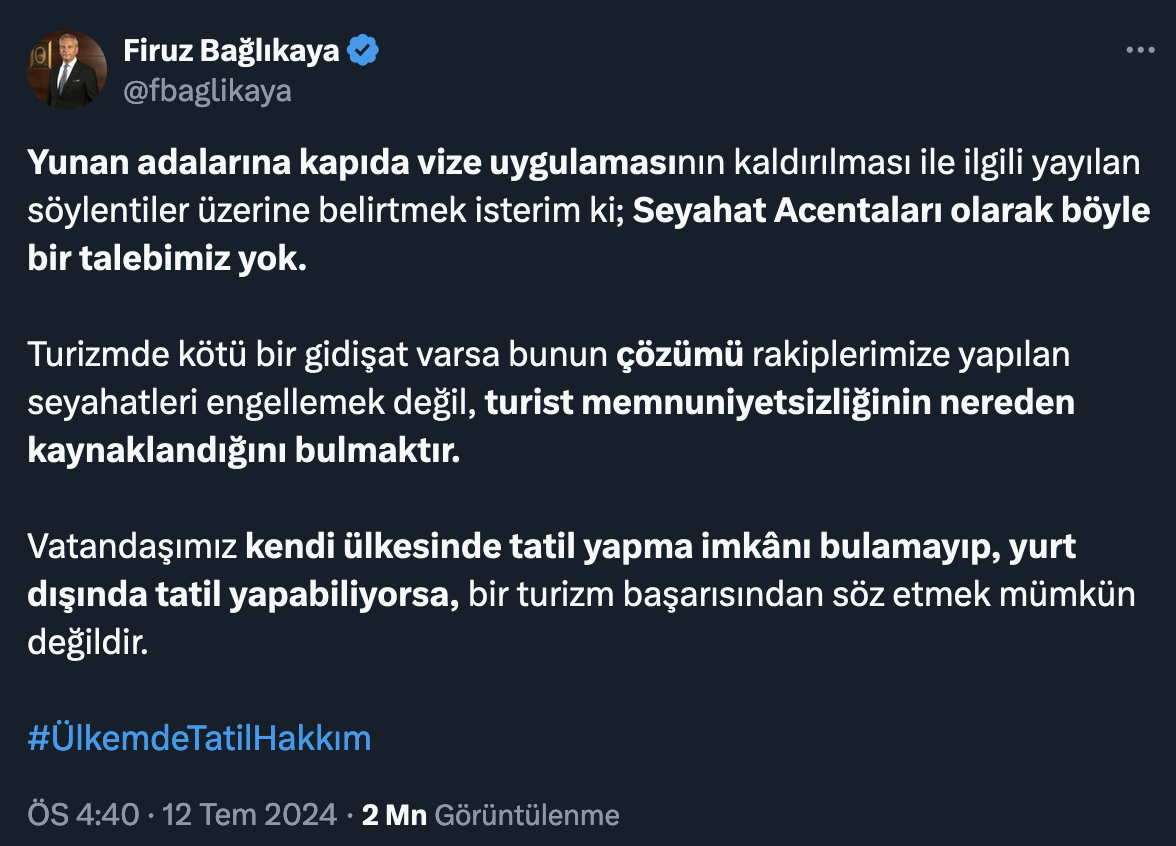
Task: Click the final word 'değildir.'
Action: [87, 642]
